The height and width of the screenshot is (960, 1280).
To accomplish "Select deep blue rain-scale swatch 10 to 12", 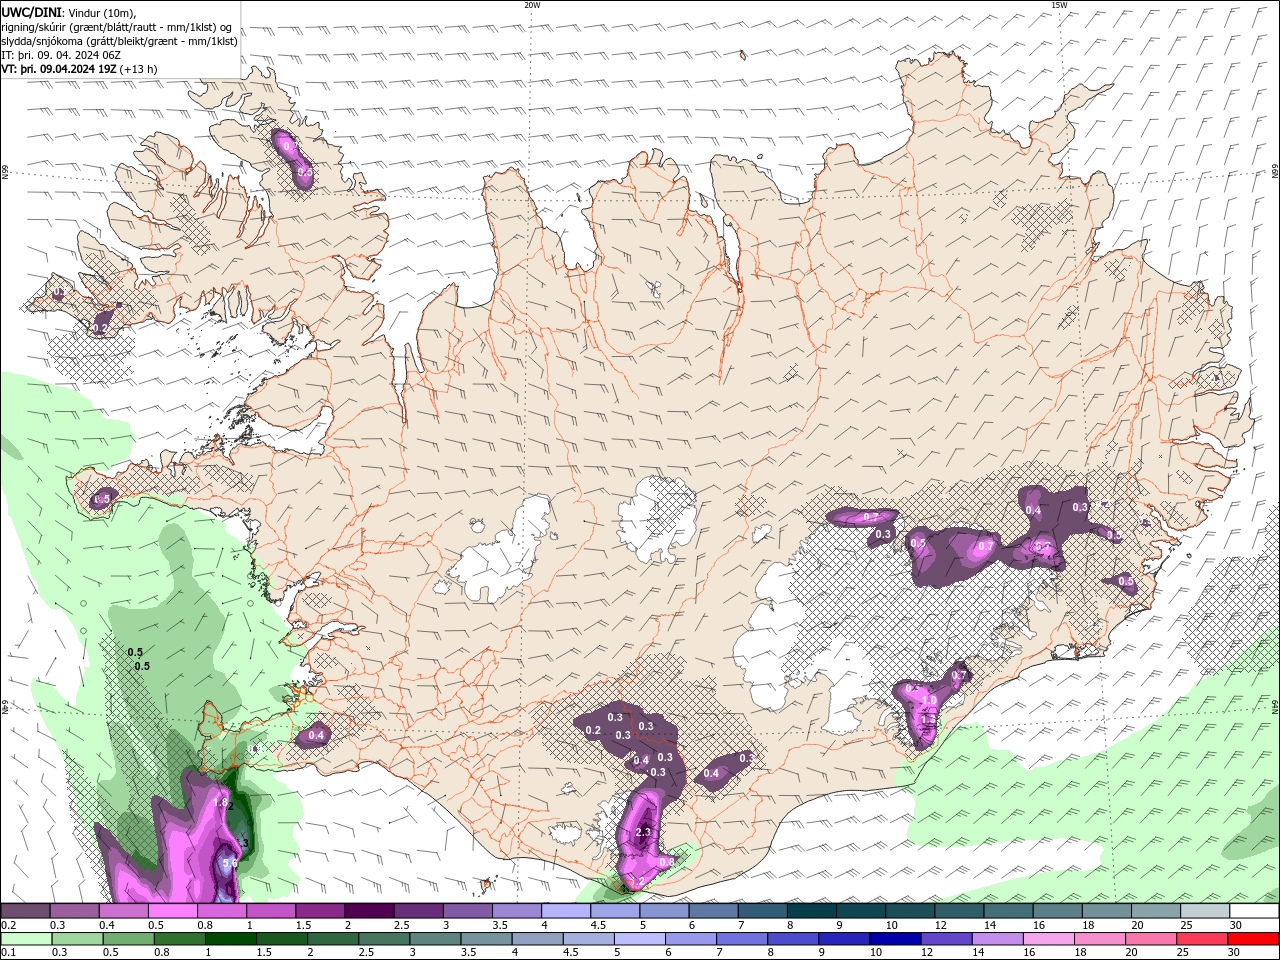I will click(x=896, y=939).
